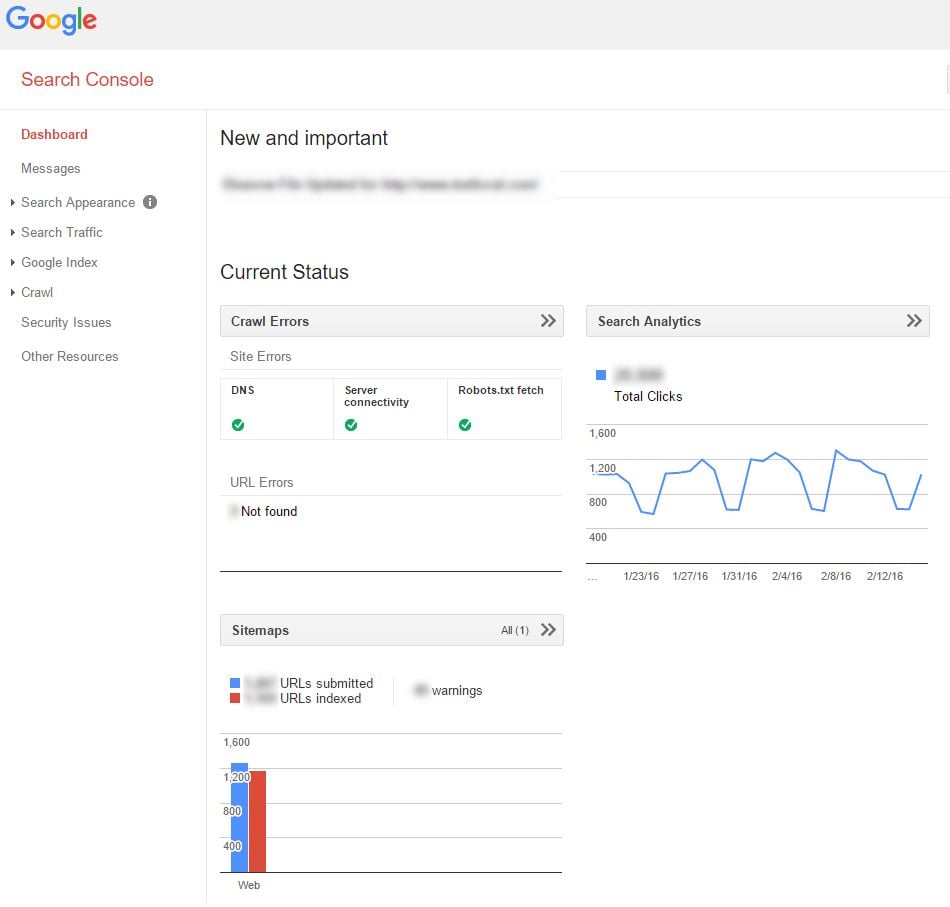Select Google Index in the sidebar
The image size is (950, 907).
pos(59,262)
